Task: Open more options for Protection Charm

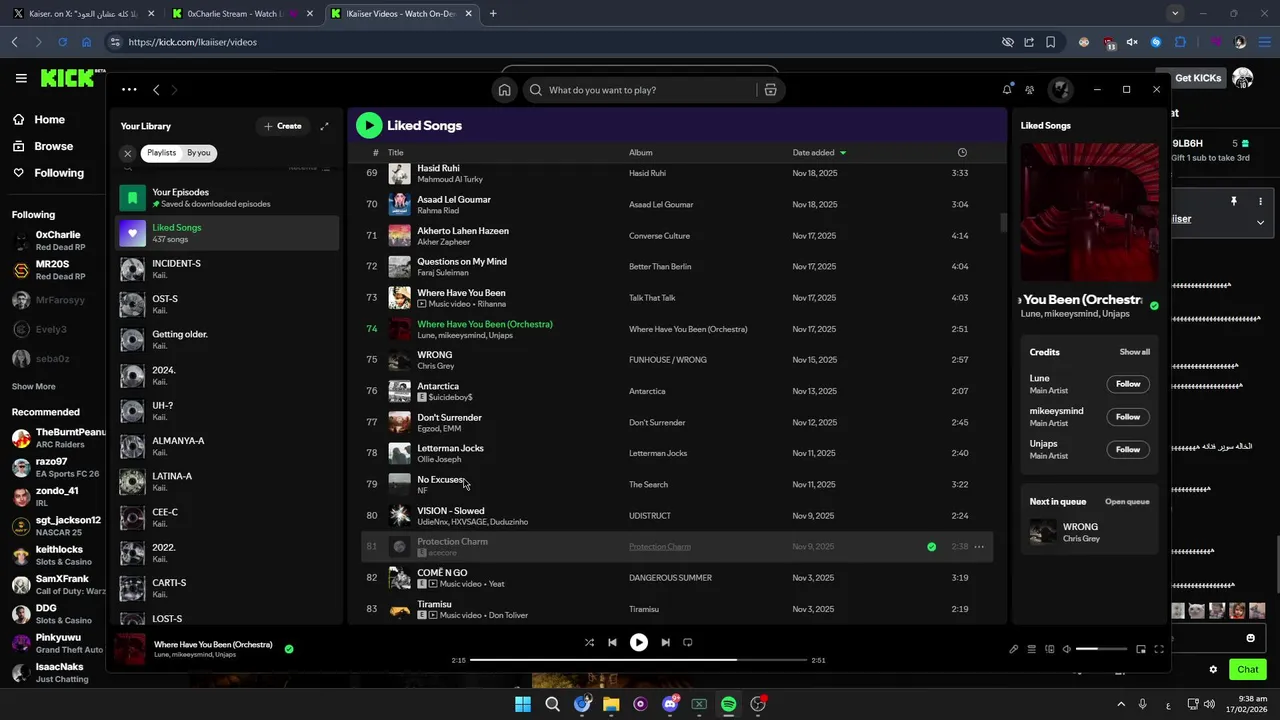Action: tap(979, 547)
